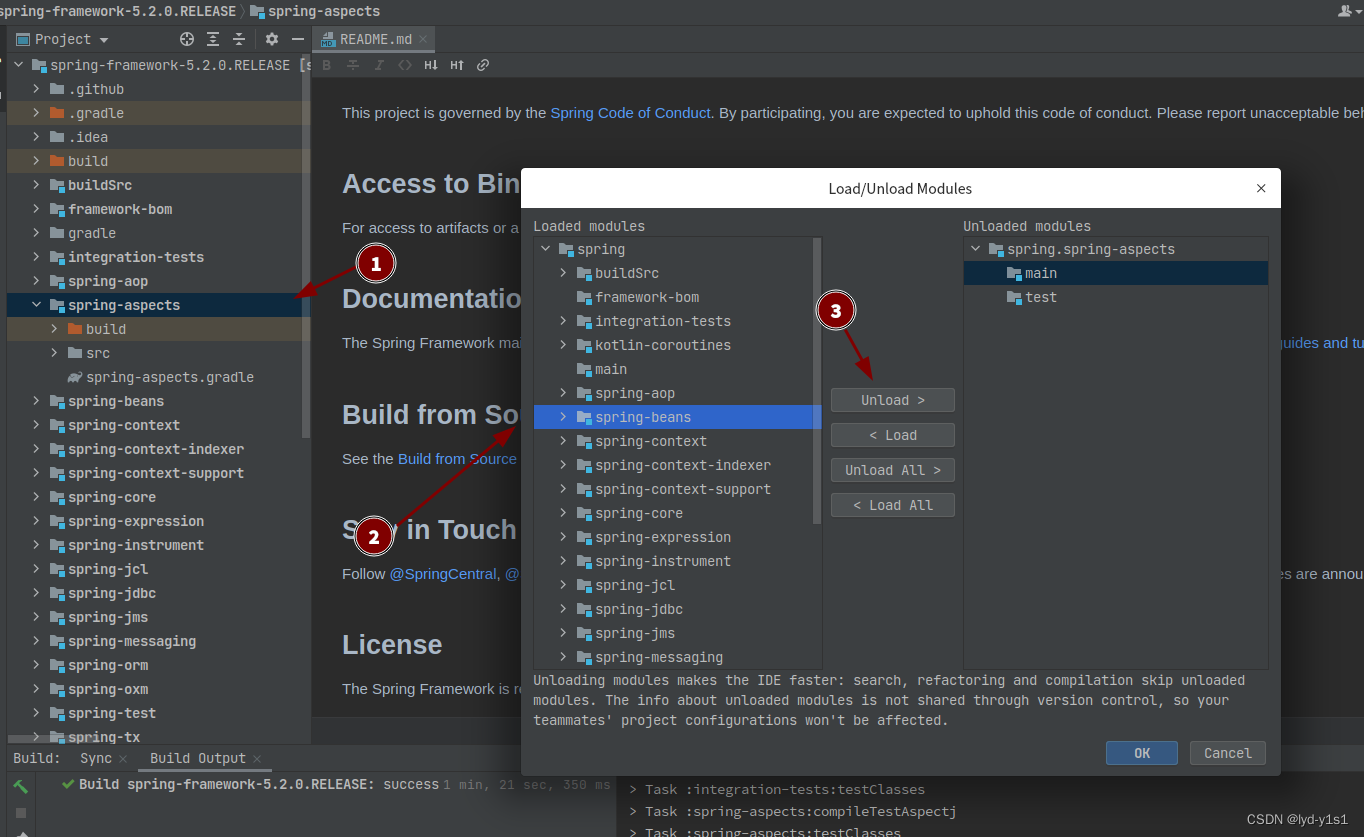This screenshot has width=1364, height=837.
Task: Toggle code span in the markdown toolbar
Action: [405, 65]
